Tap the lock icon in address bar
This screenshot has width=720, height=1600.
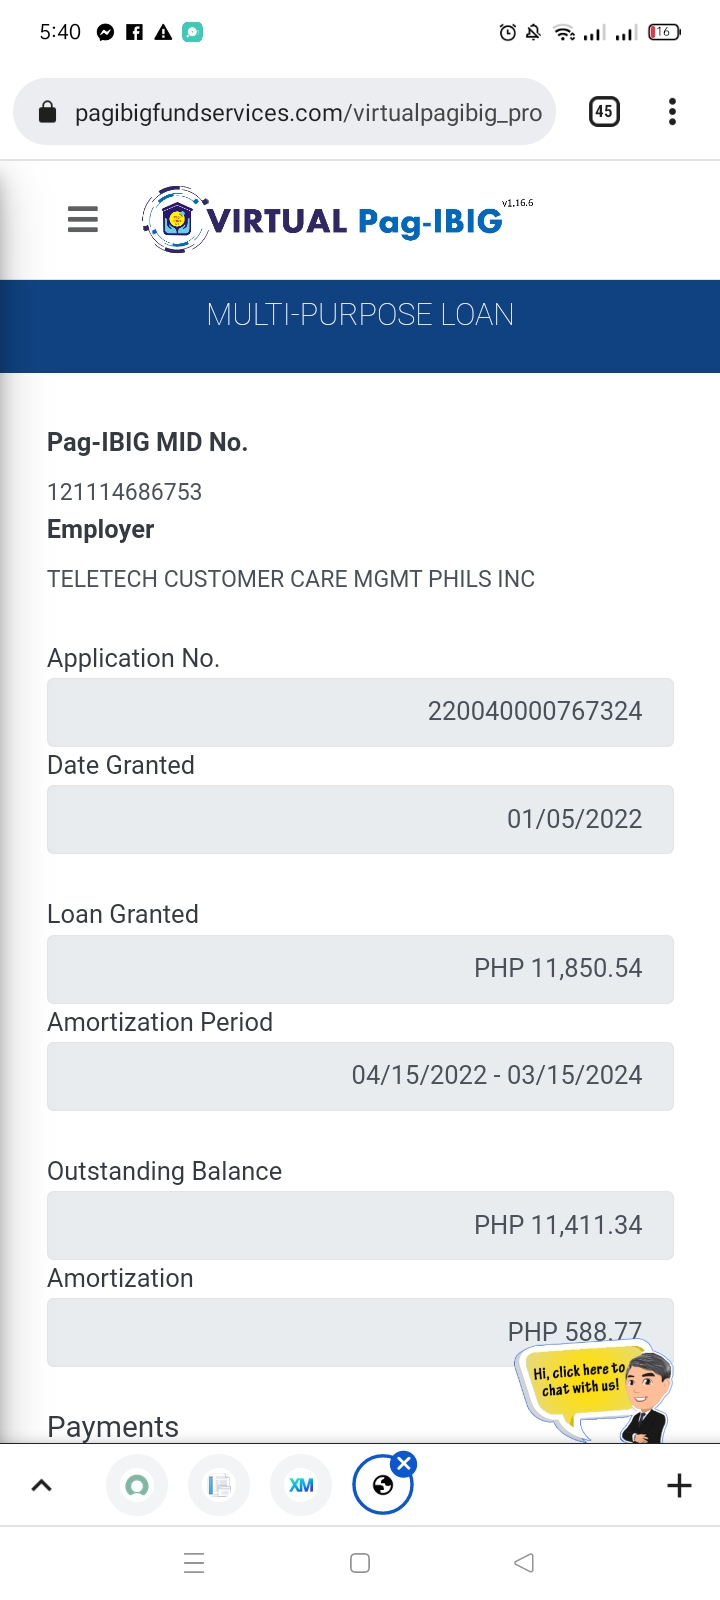[47, 113]
